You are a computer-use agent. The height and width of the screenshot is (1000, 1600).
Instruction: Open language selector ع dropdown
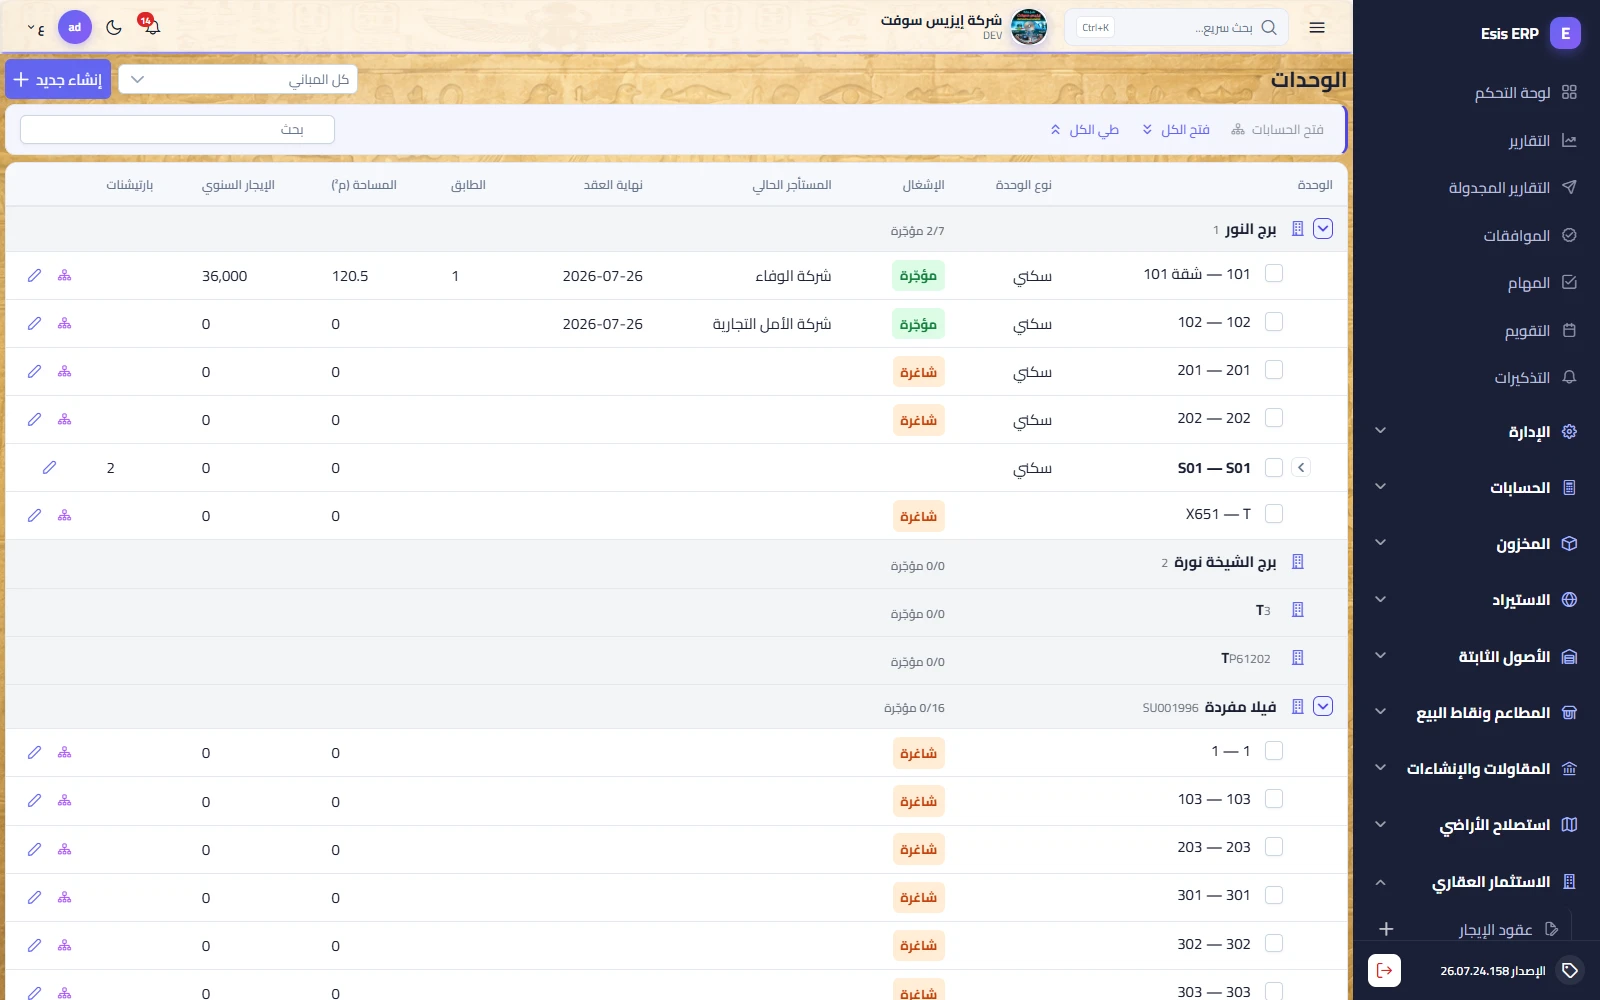[x=36, y=28]
